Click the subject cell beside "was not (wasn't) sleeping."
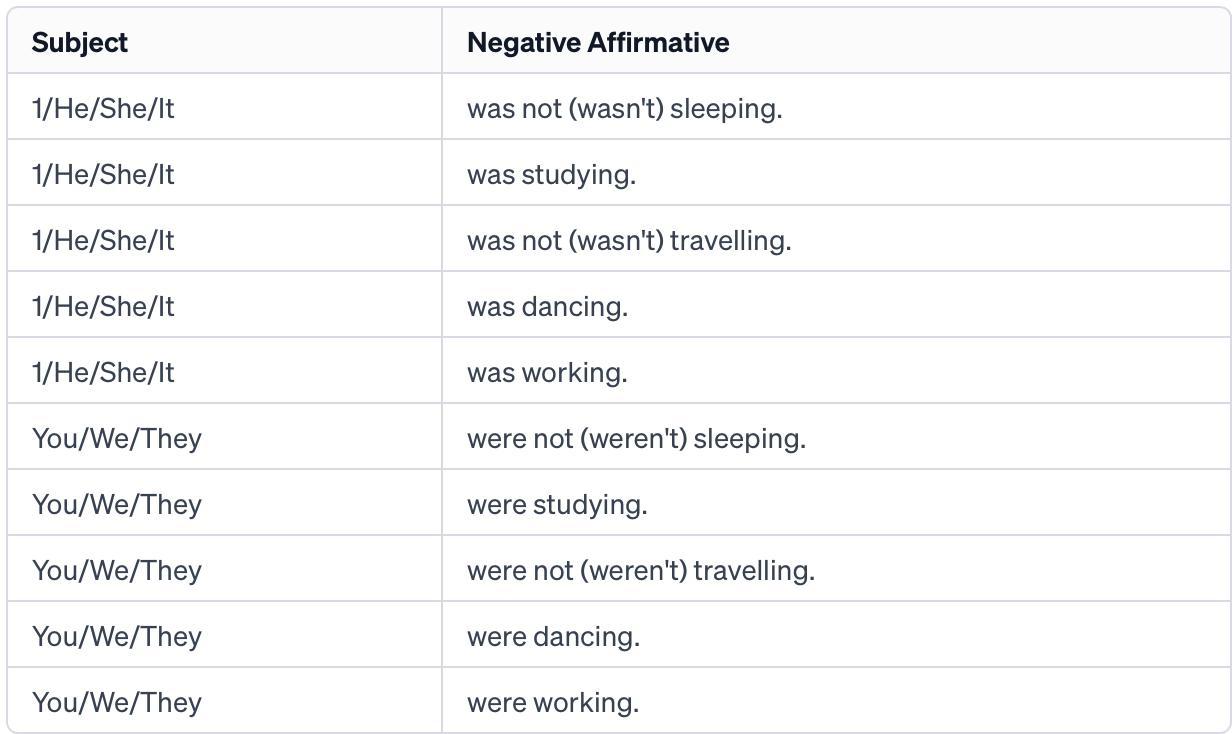This screenshot has width=1232, height=734. click(103, 108)
